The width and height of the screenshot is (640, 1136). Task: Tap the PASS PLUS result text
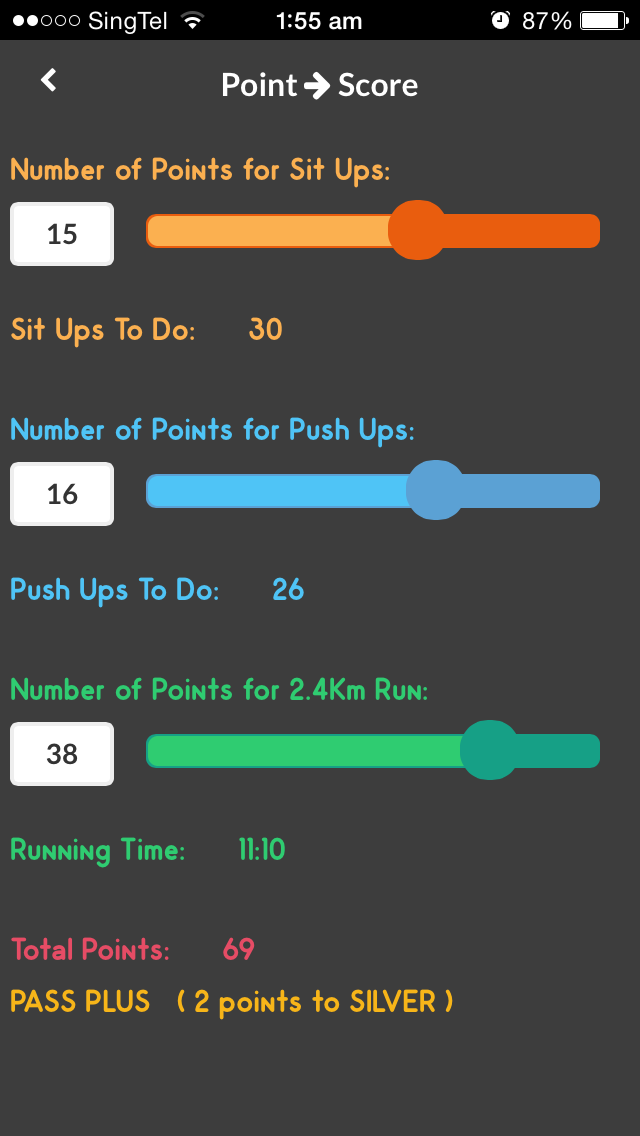[80, 1001]
